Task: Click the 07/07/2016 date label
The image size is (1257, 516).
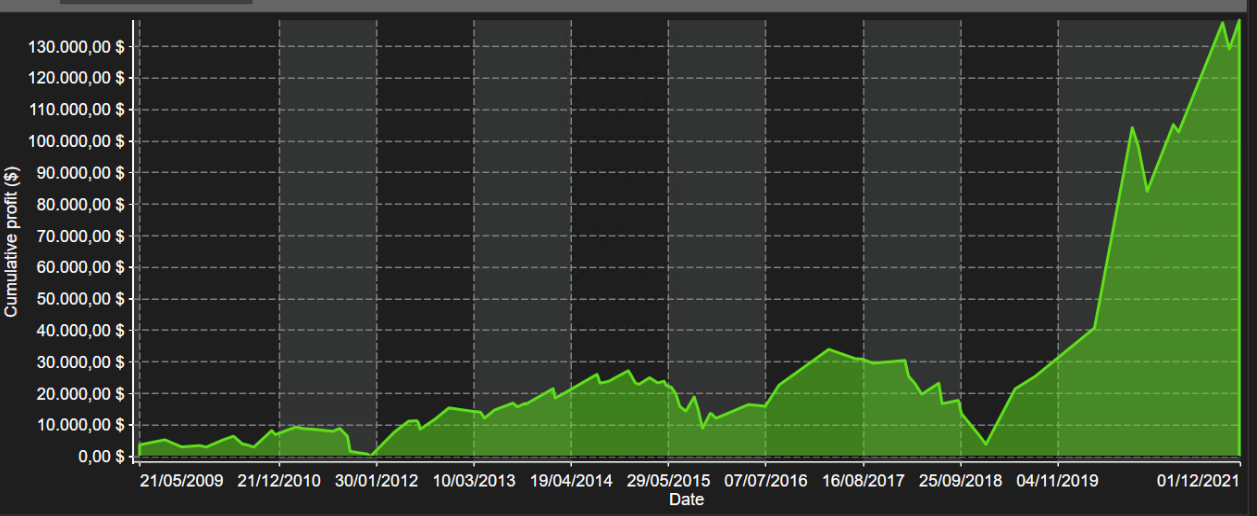Action: pos(766,481)
